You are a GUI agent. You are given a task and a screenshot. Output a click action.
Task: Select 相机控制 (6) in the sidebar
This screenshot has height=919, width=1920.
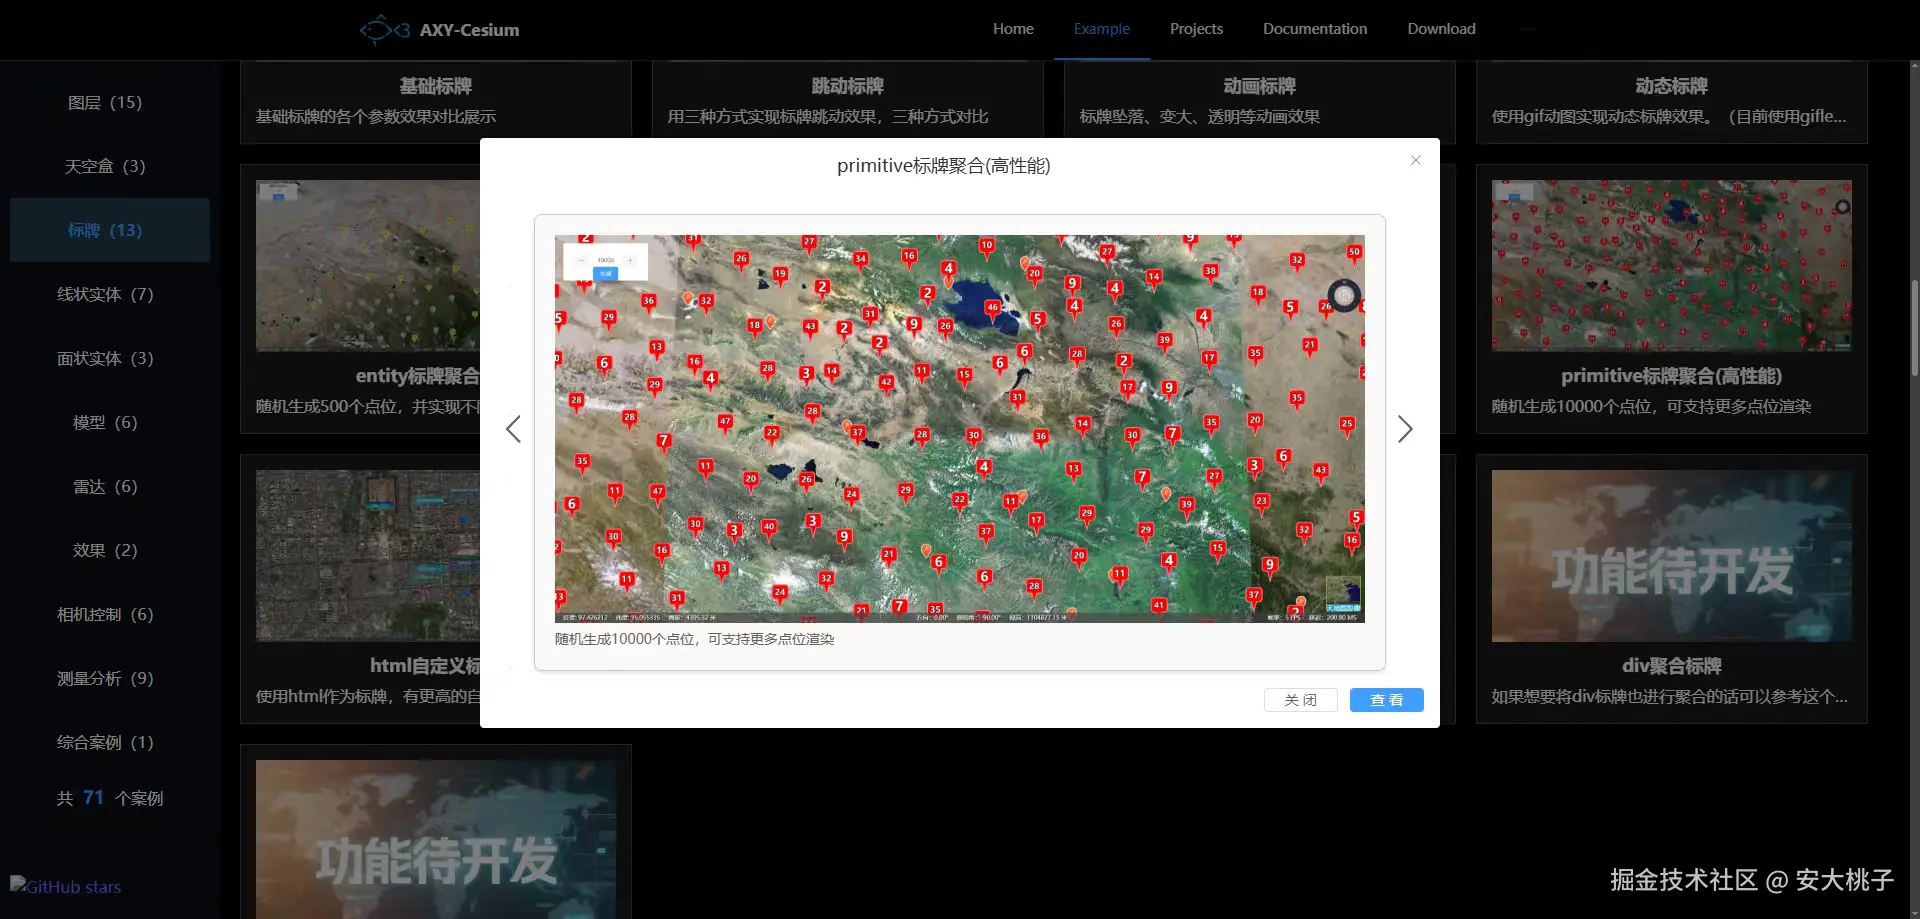(x=105, y=614)
